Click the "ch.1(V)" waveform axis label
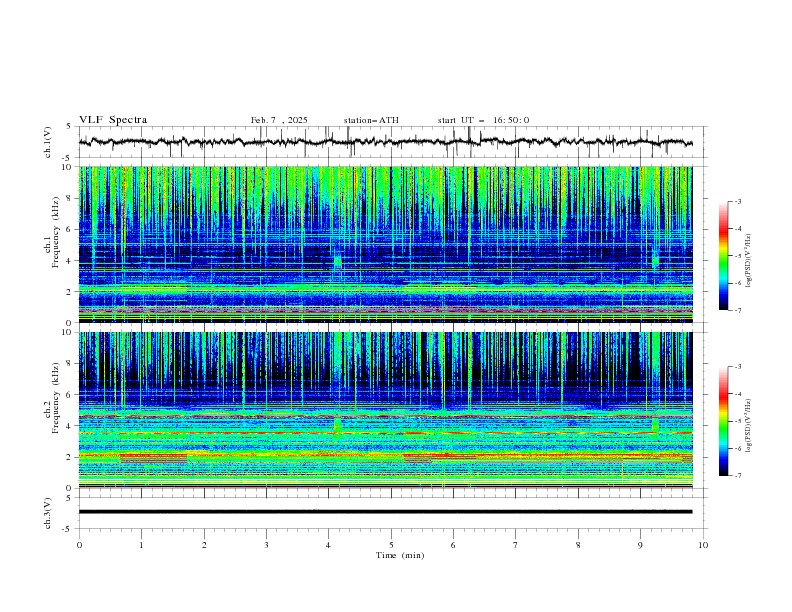Image resolution: width=792 pixels, height=612 pixels. 48,142
